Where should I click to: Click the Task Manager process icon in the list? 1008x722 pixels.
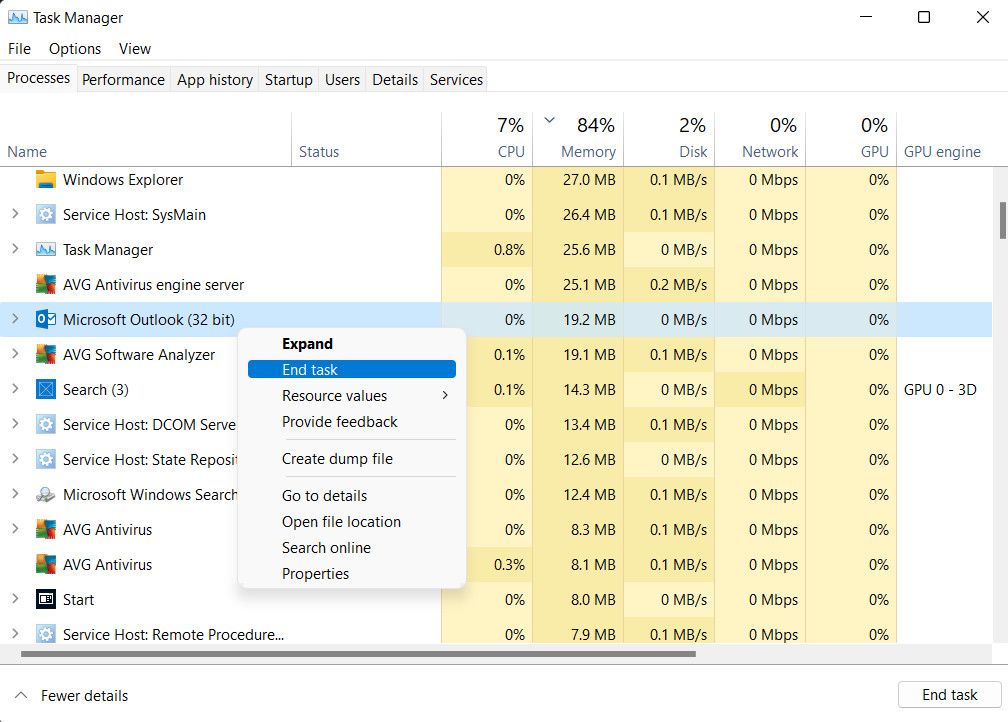[x=44, y=249]
